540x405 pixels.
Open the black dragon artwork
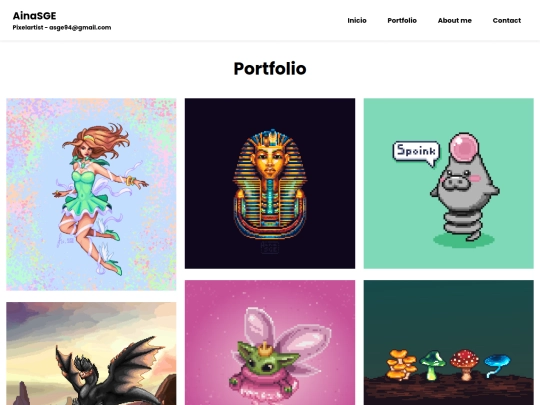click(x=91, y=354)
